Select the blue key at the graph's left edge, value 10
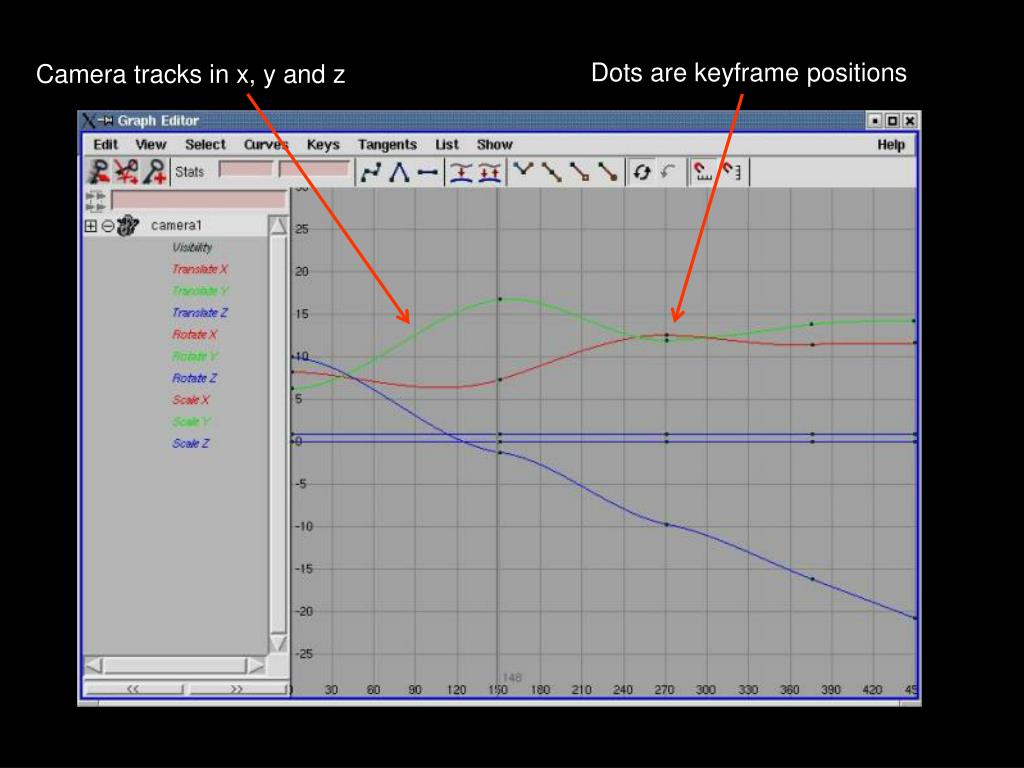Screen dimensions: 1024x768 click(x=293, y=357)
